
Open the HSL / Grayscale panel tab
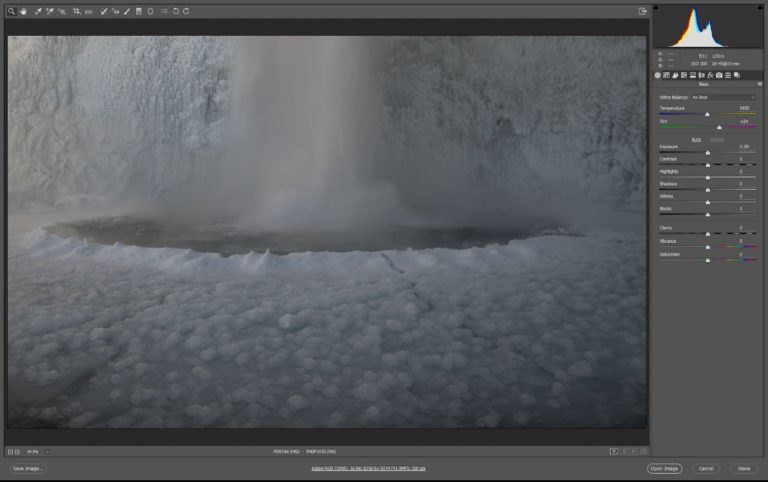[684, 75]
